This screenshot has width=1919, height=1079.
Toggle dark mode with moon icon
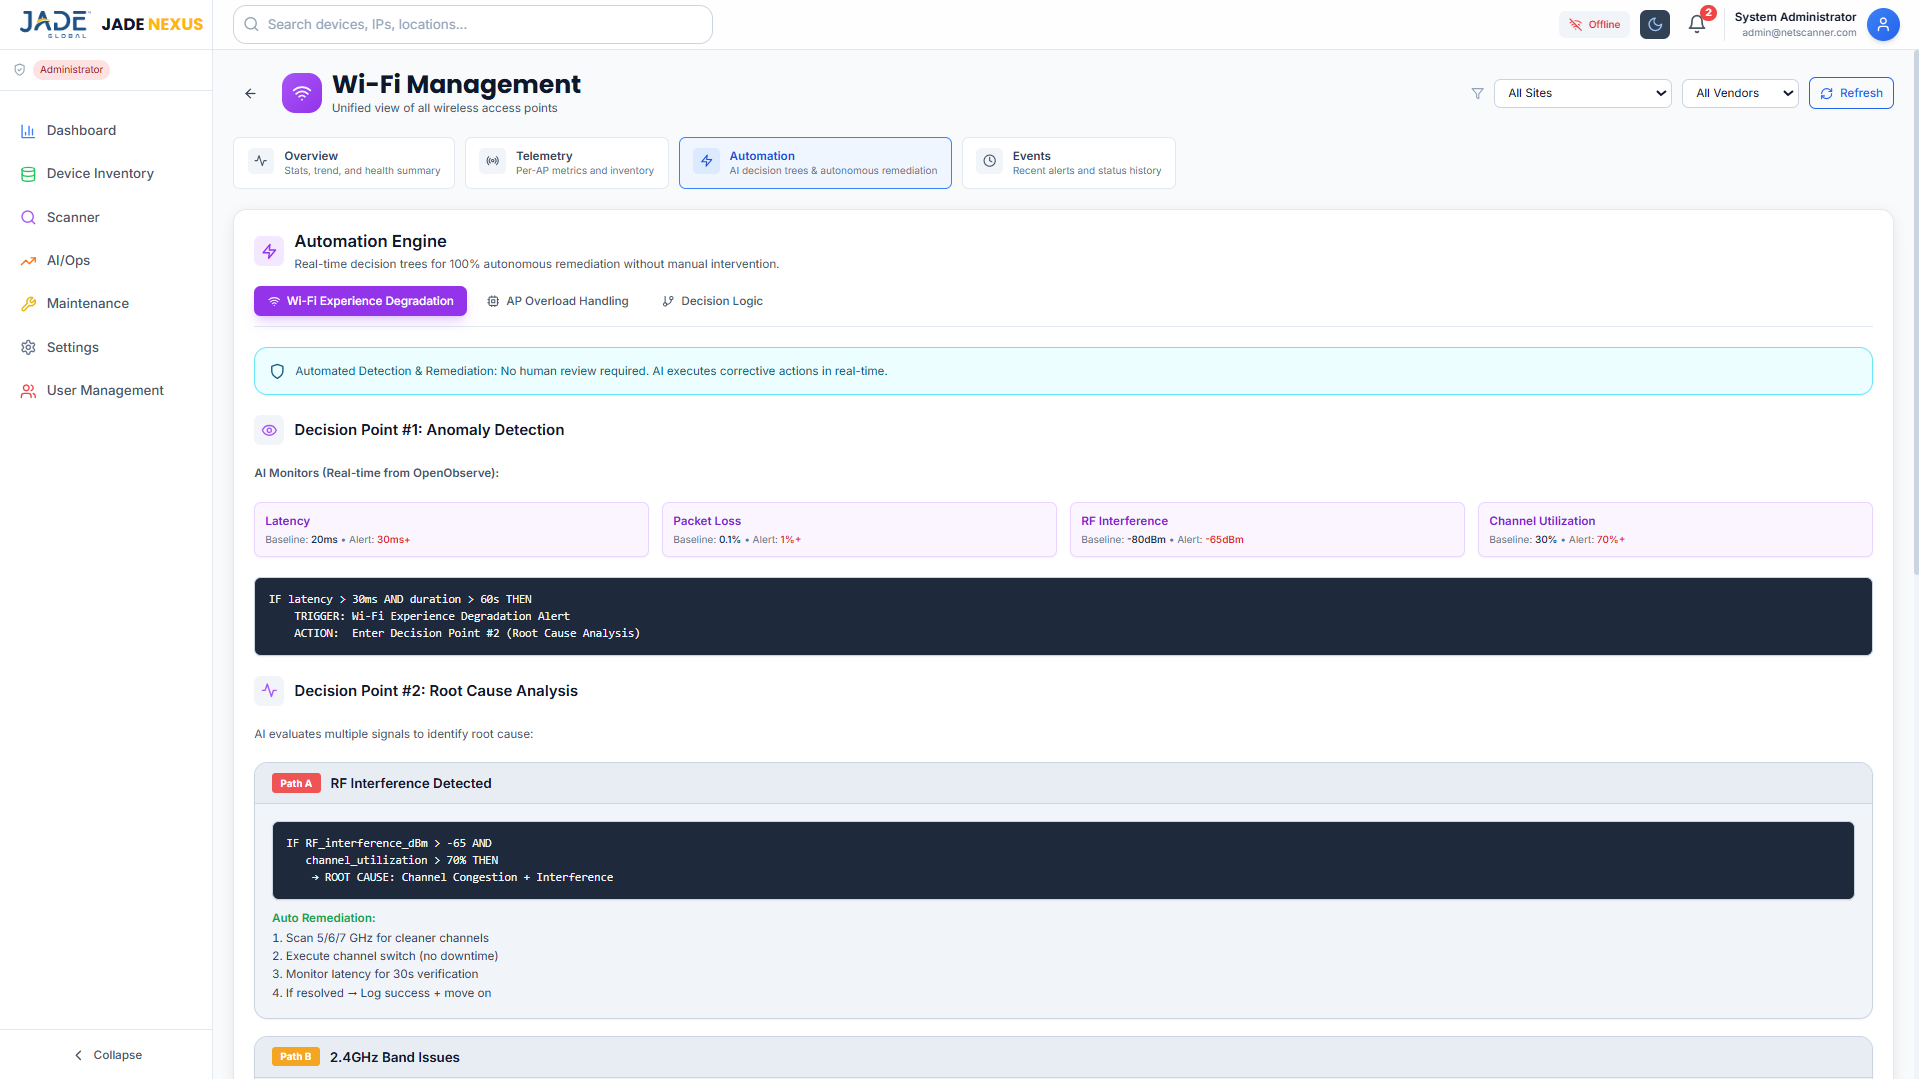click(x=1655, y=24)
